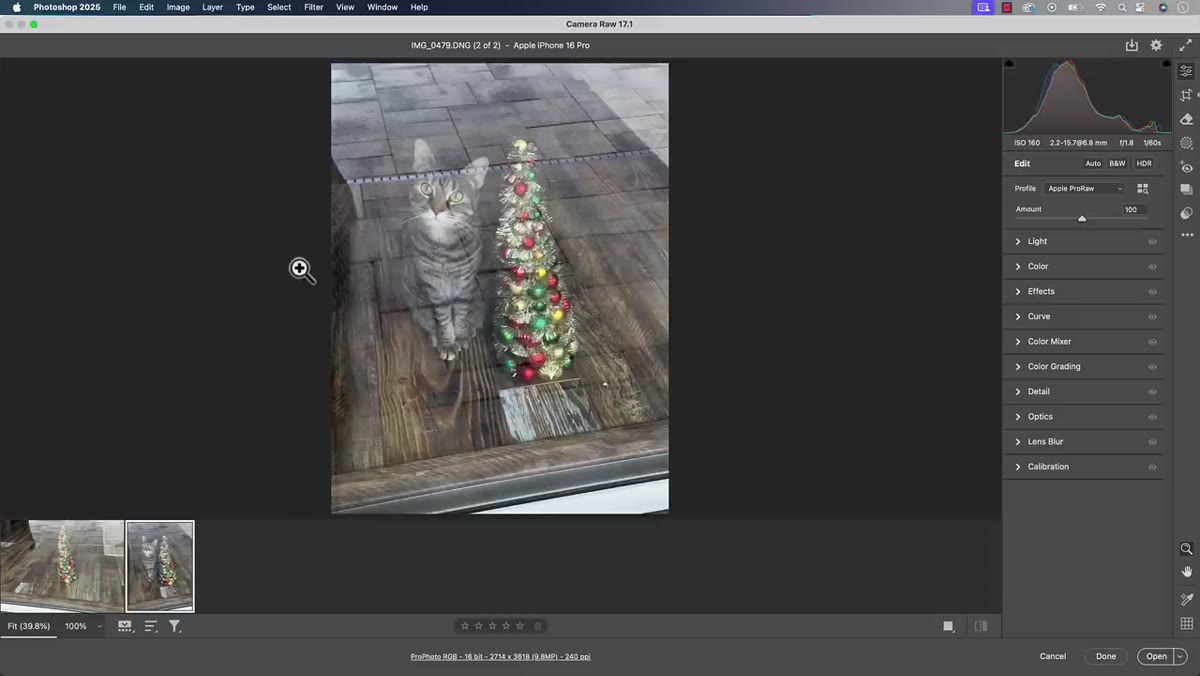Viewport: 1200px width, 676px height.
Task: Open the sort filmstrip icon
Action: tap(151, 626)
